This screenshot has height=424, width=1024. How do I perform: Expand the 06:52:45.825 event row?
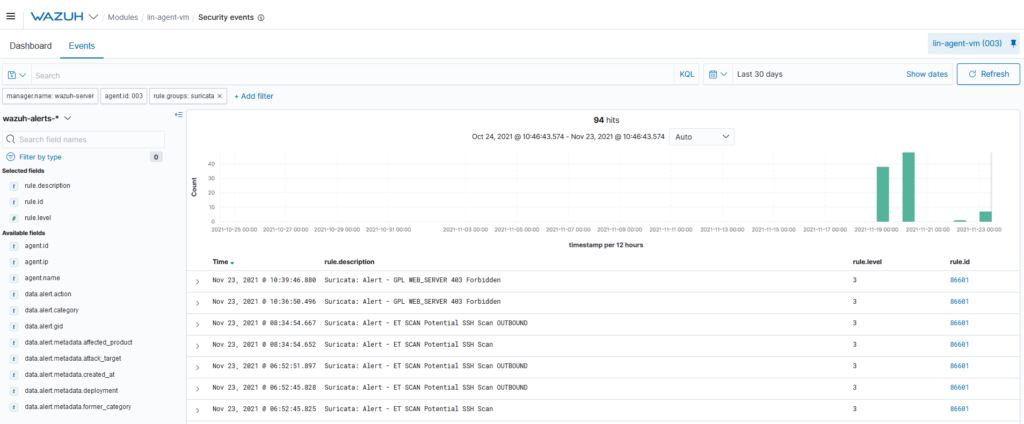[198, 410]
